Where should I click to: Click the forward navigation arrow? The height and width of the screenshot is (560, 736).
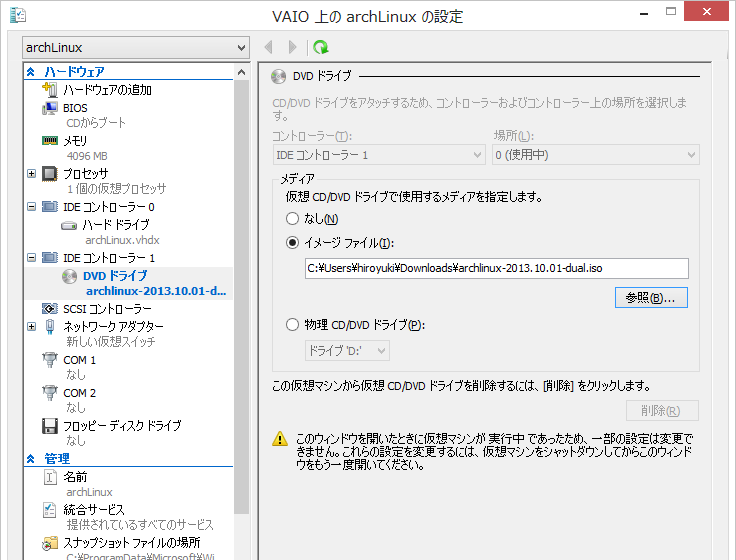(x=292, y=47)
